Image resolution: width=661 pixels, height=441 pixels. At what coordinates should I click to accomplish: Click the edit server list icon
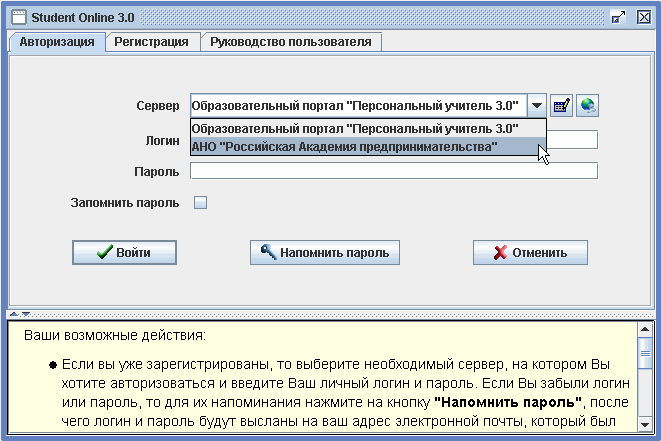click(x=561, y=105)
